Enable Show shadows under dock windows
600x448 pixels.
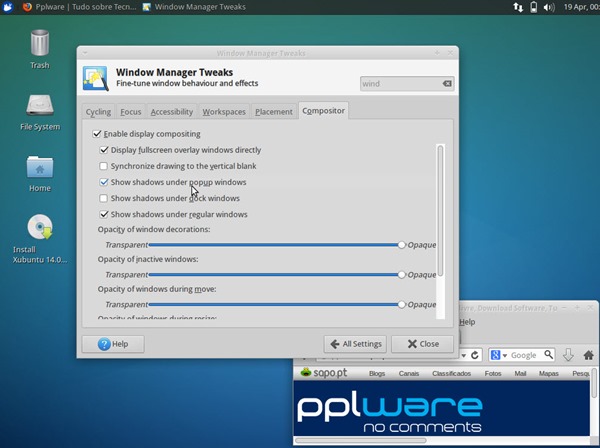click(103, 198)
